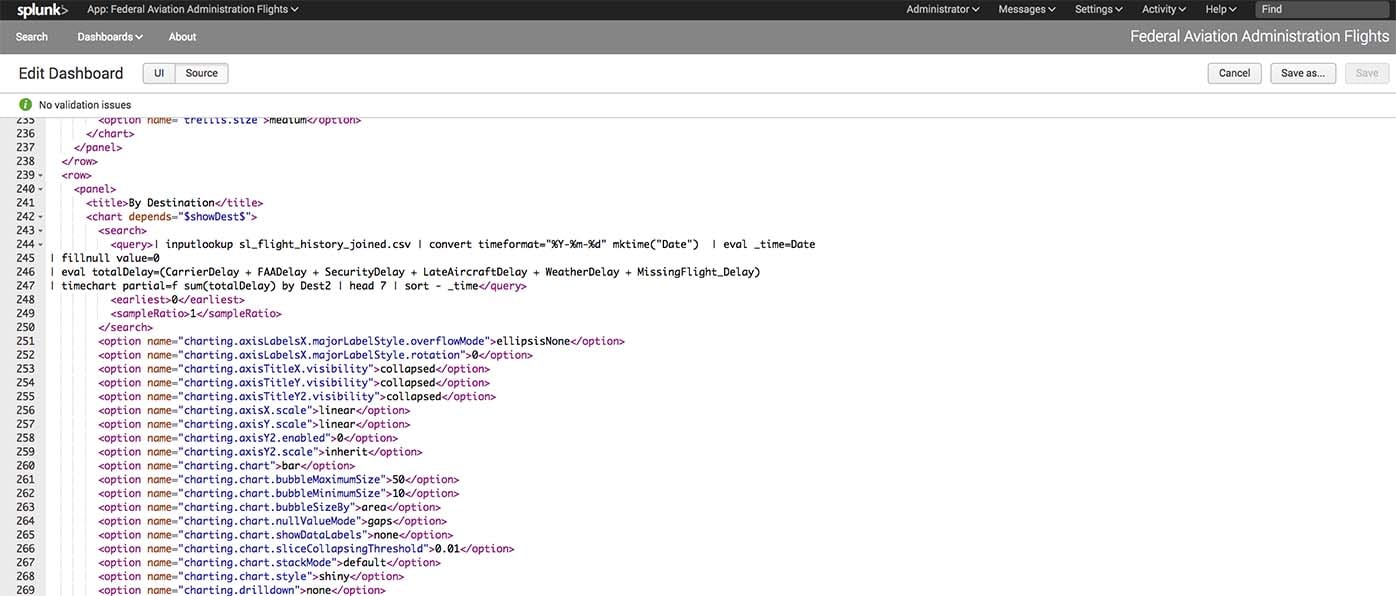Click the Save as... button

click(1303, 73)
